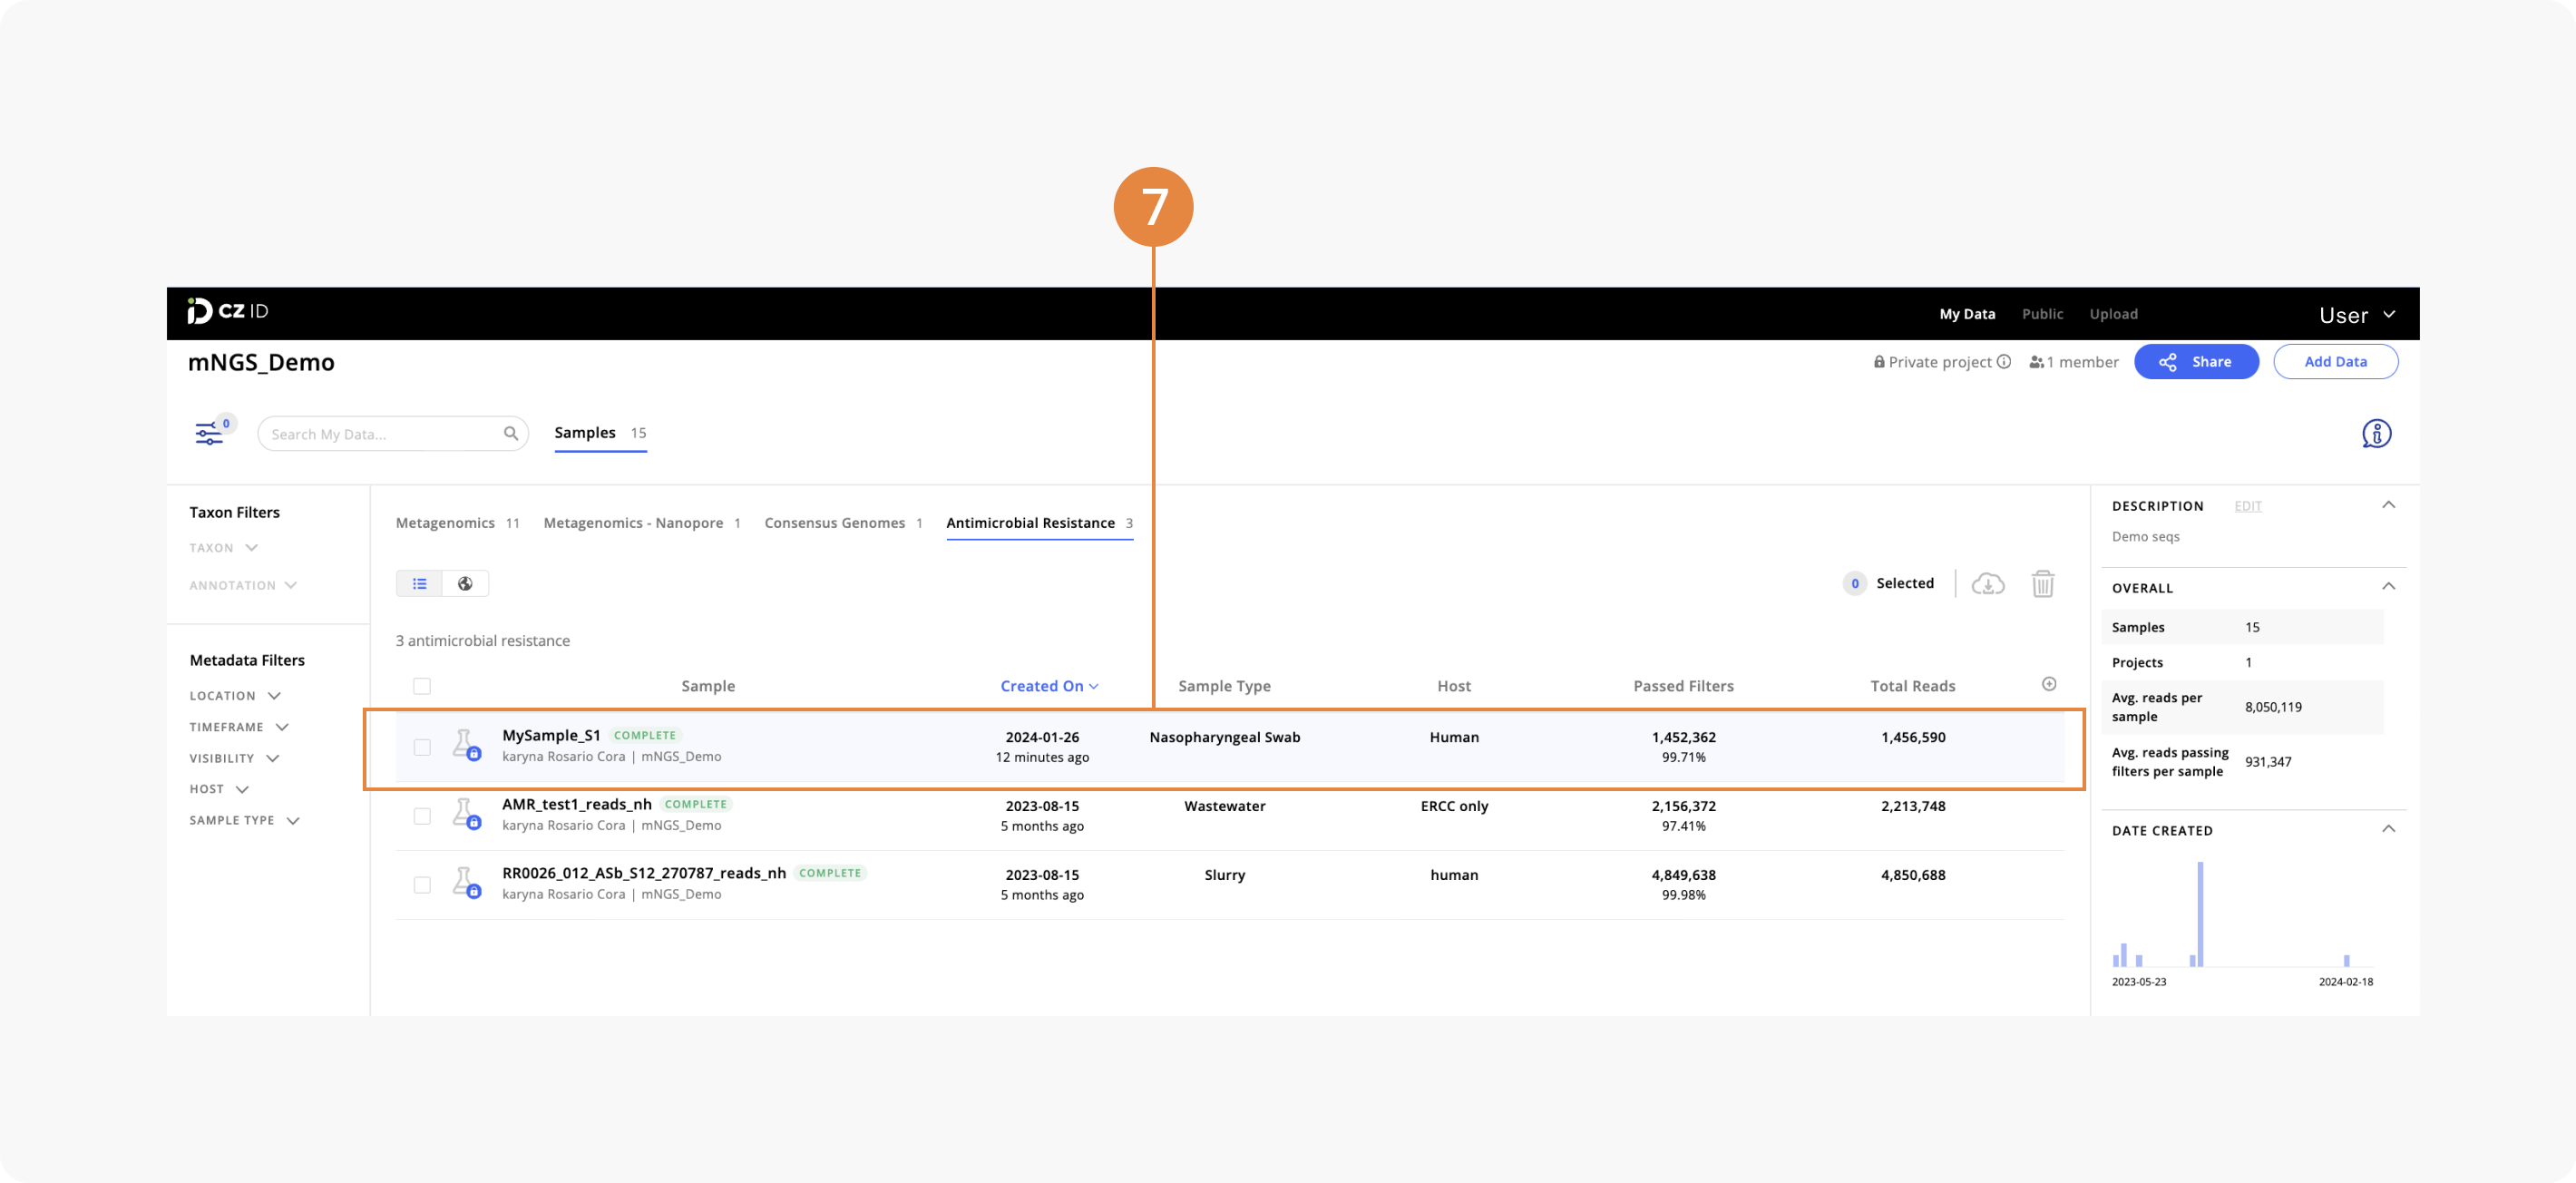
Task: Expand the Taxon filter dropdown
Action: coord(223,548)
